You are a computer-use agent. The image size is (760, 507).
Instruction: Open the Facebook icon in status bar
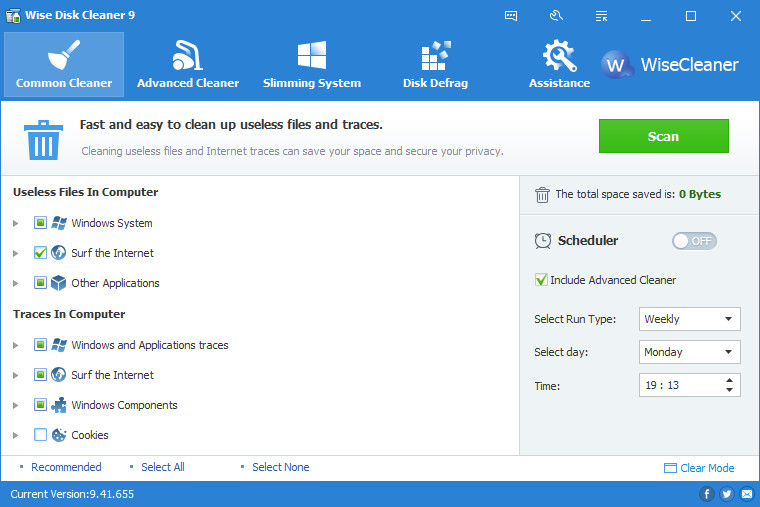pos(706,494)
